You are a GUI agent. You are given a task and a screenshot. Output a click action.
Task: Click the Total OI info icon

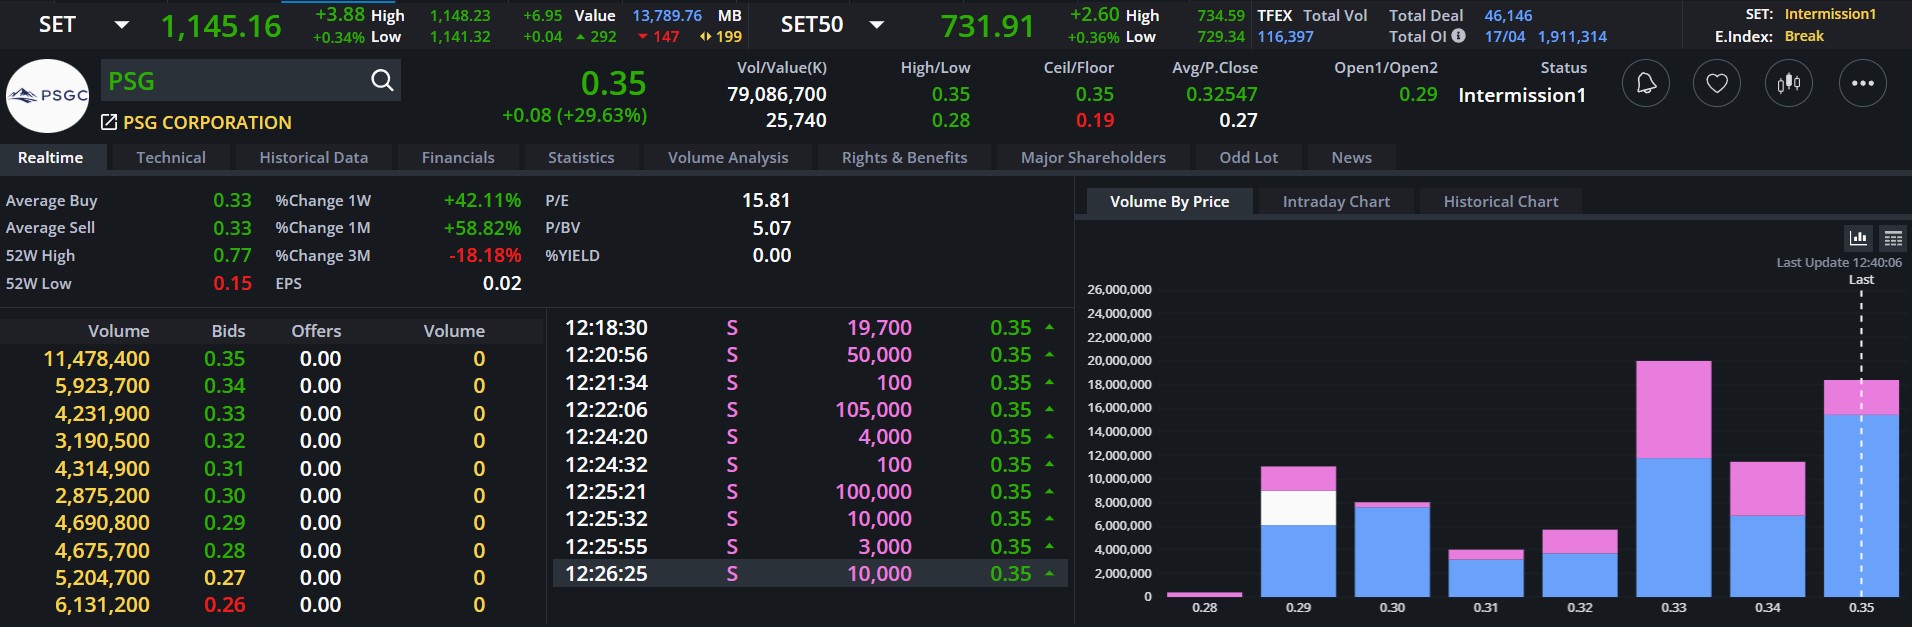[1459, 36]
